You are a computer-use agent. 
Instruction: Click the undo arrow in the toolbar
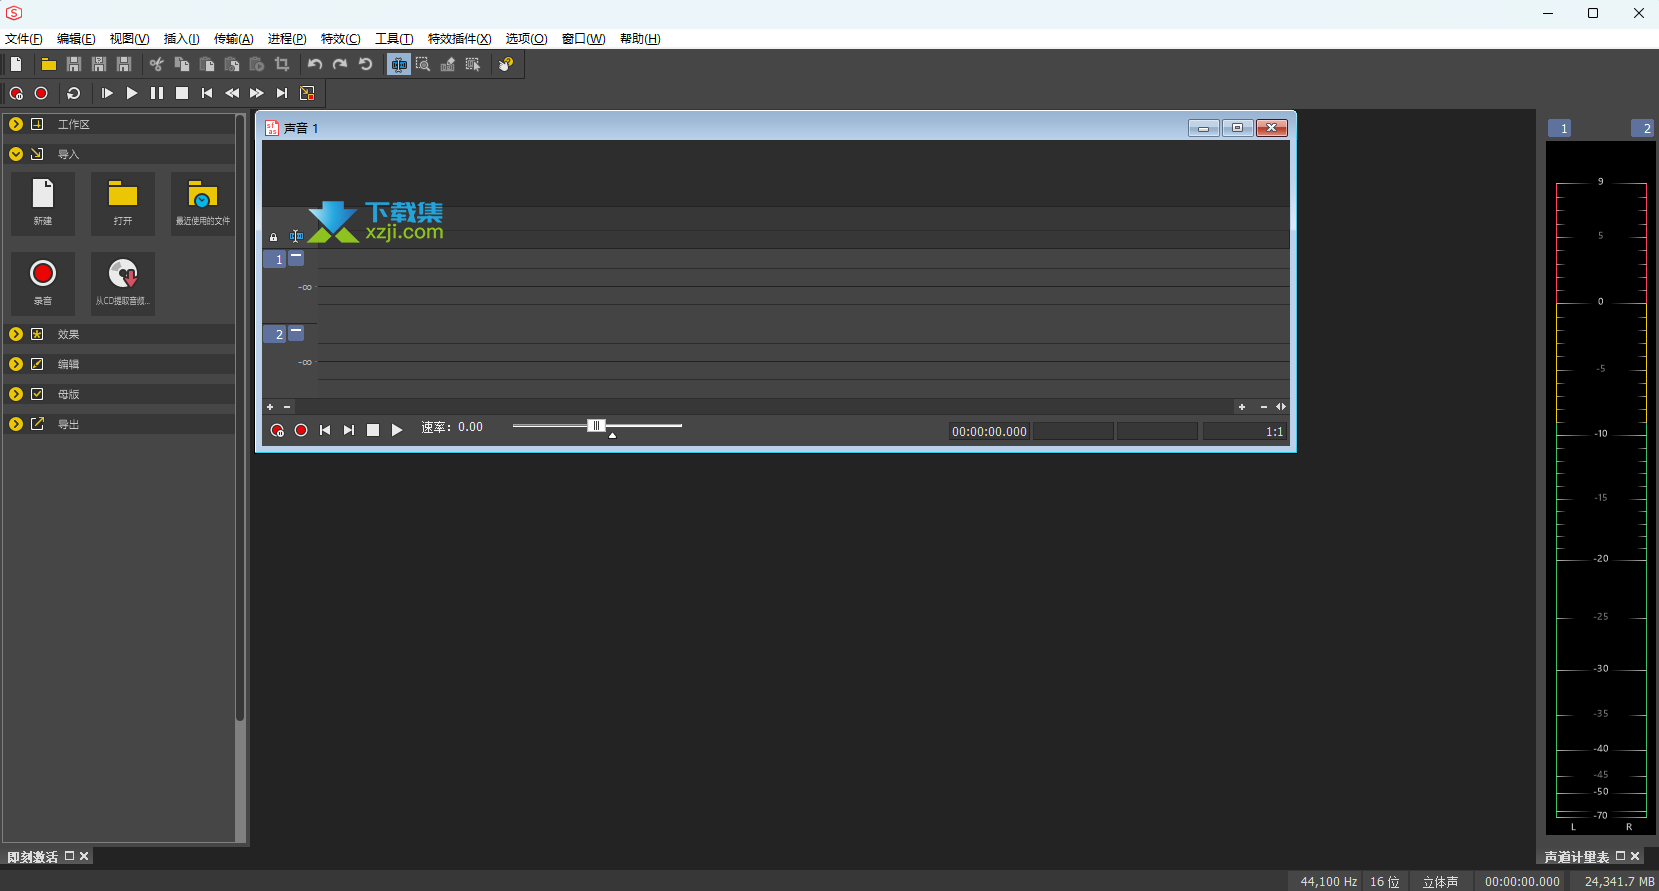tap(315, 64)
